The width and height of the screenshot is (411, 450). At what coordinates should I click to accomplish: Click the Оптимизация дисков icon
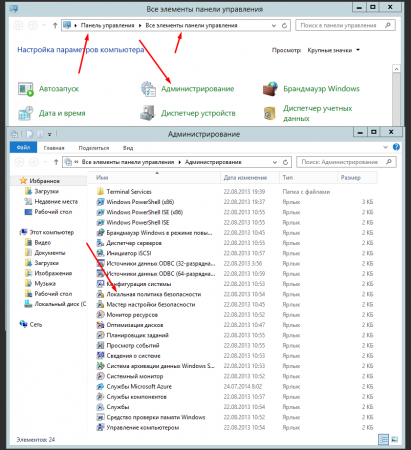[x=100, y=325]
